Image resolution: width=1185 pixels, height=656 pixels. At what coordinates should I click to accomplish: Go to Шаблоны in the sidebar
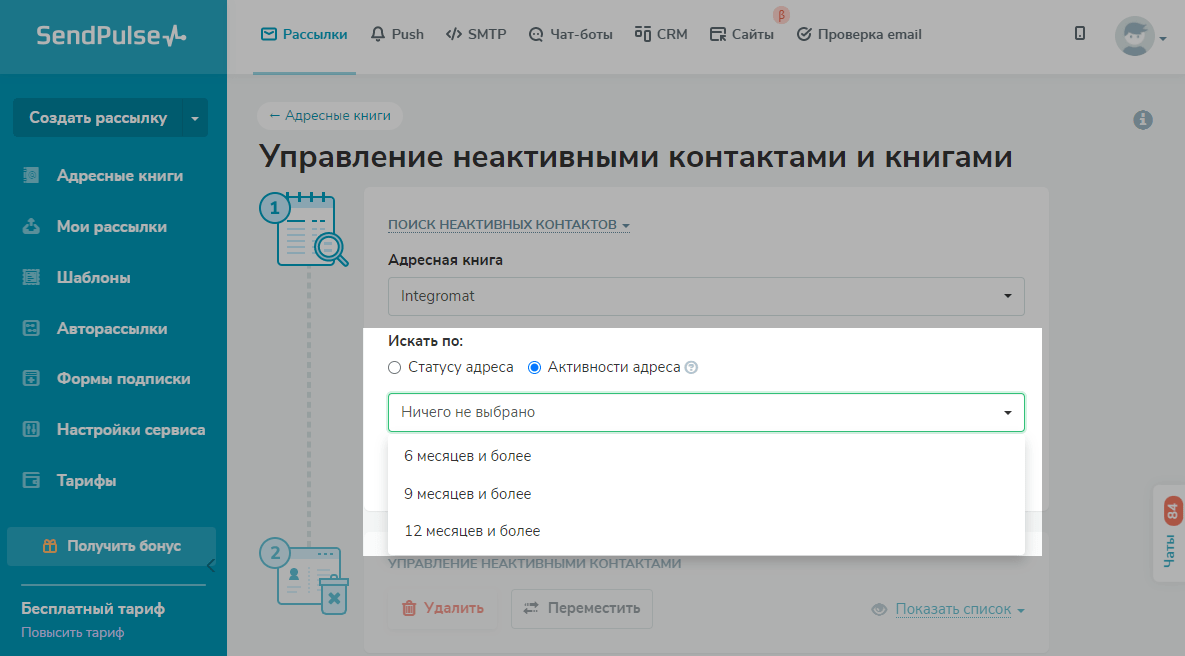coord(93,278)
